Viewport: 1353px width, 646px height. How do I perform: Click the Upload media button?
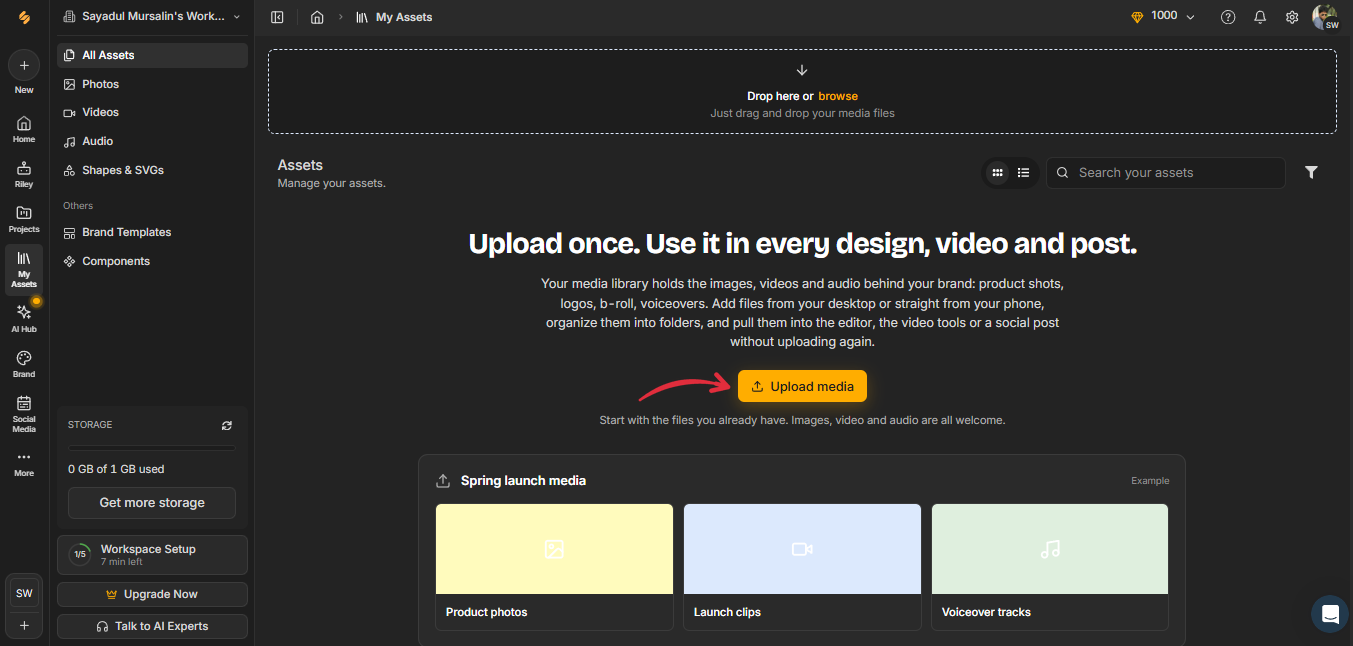pyautogui.click(x=802, y=386)
